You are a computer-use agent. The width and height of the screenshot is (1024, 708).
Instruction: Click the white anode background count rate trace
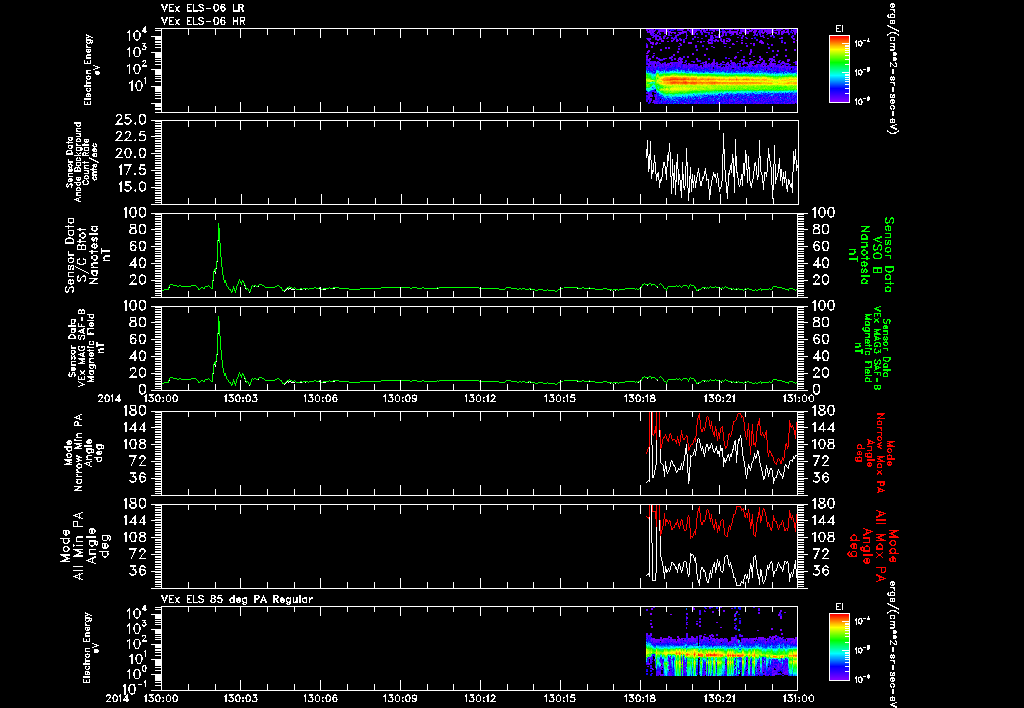click(722, 167)
